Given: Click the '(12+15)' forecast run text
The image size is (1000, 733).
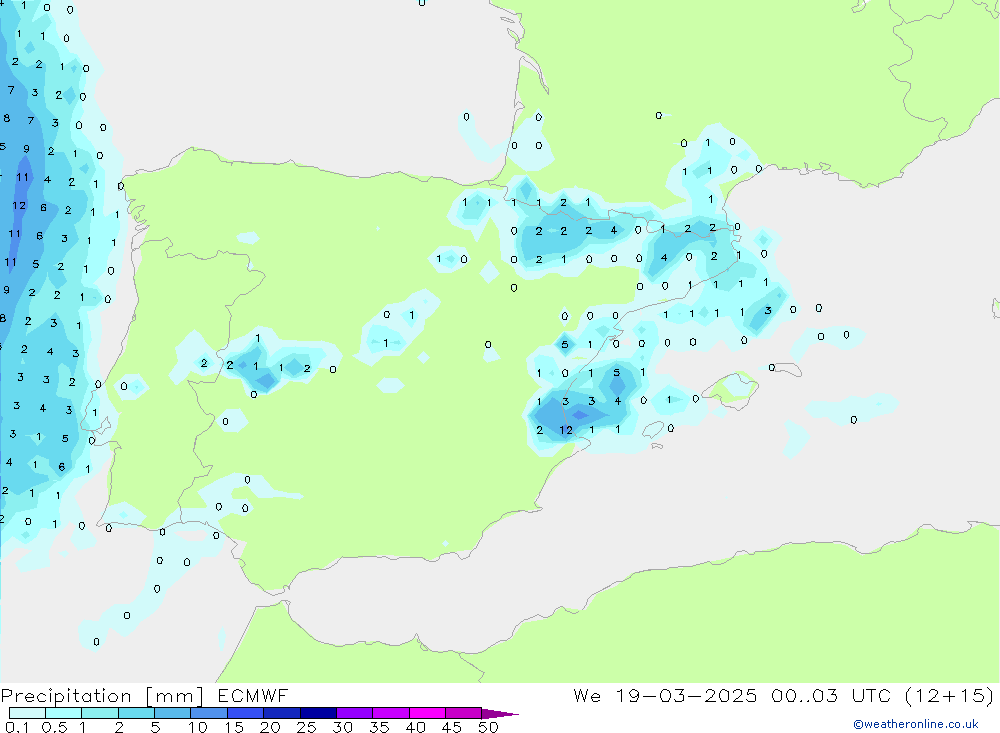Looking at the screenshot, I should (949, 695).
